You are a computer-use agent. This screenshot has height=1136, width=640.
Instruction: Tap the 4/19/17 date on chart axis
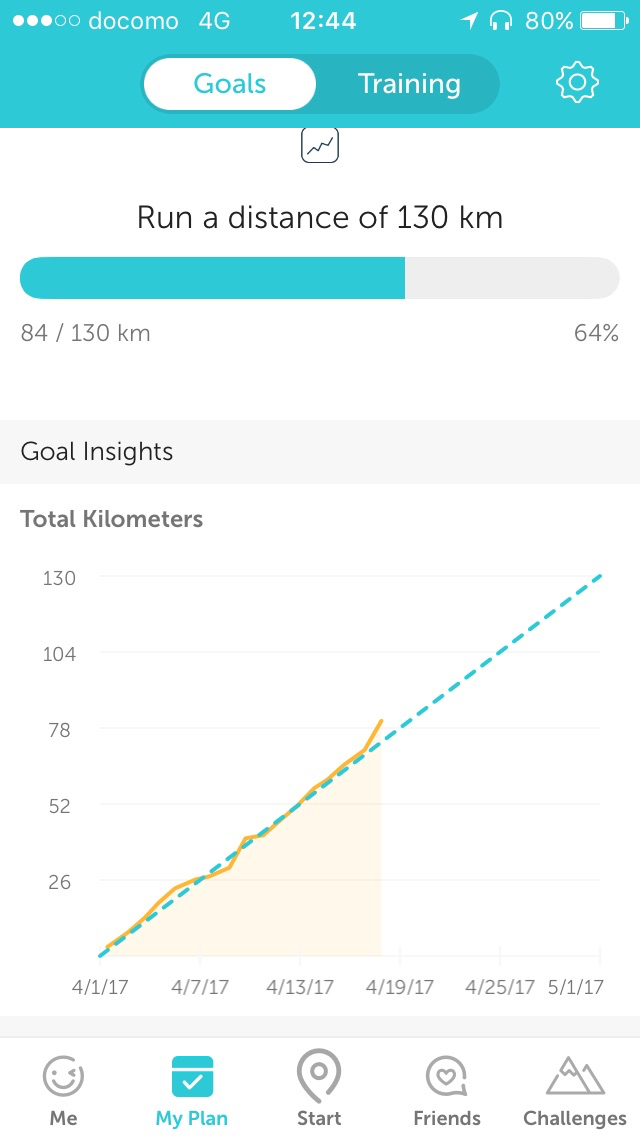pos(400,987)
